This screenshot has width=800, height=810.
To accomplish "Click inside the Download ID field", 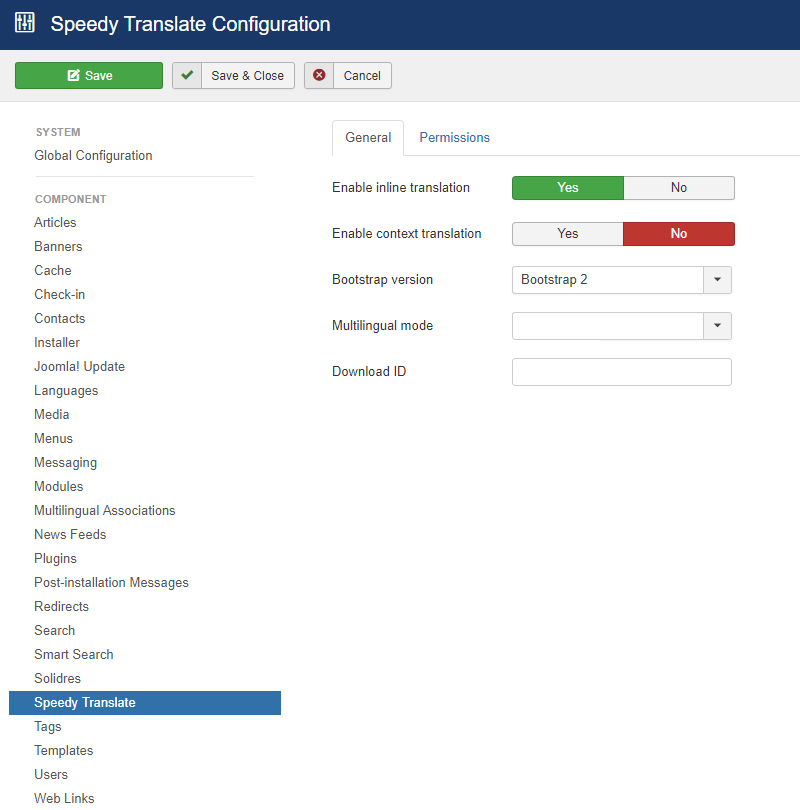I will pyautogui.click(x=621, y=372).
